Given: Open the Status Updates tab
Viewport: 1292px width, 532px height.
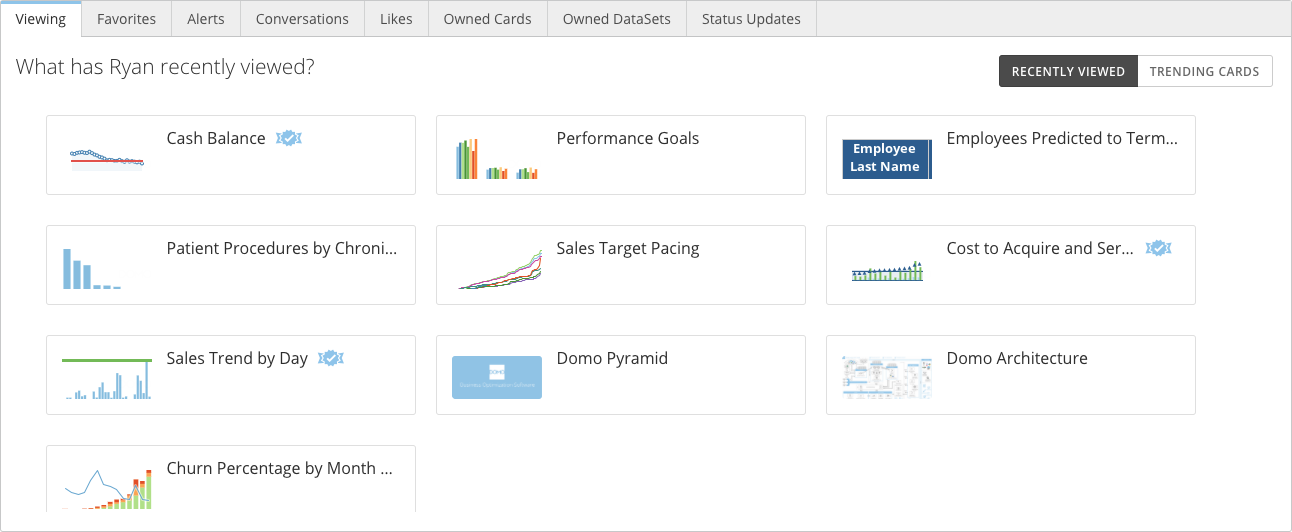Looking at the screenshot, I should pos(751,18).
